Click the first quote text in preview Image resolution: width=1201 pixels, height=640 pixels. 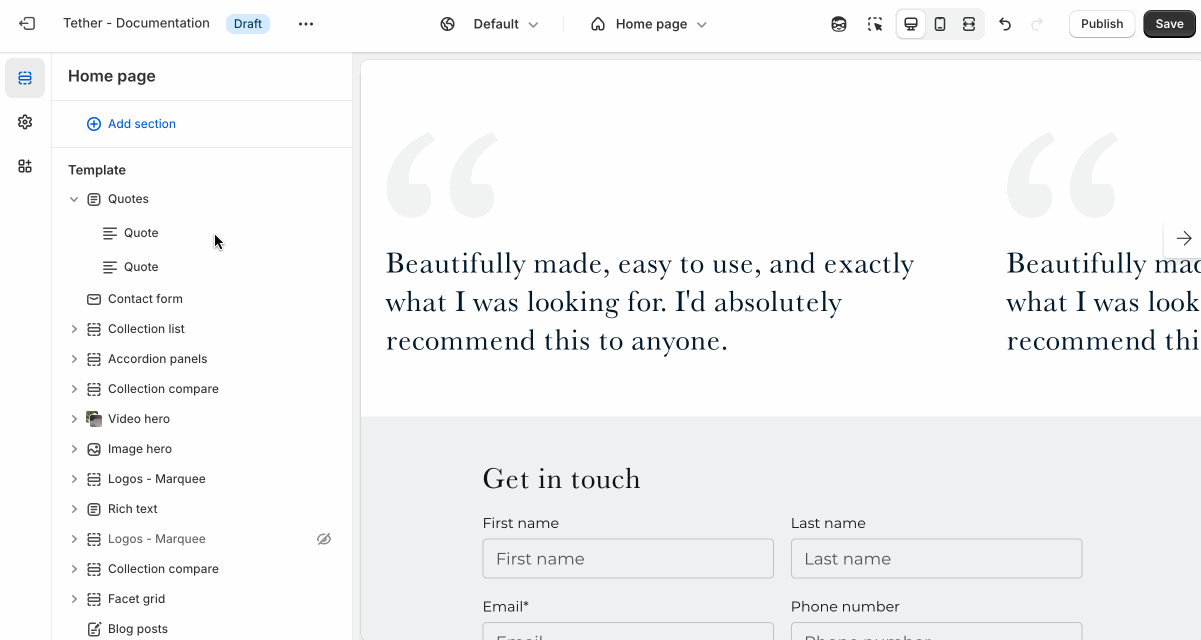point(650,302)
